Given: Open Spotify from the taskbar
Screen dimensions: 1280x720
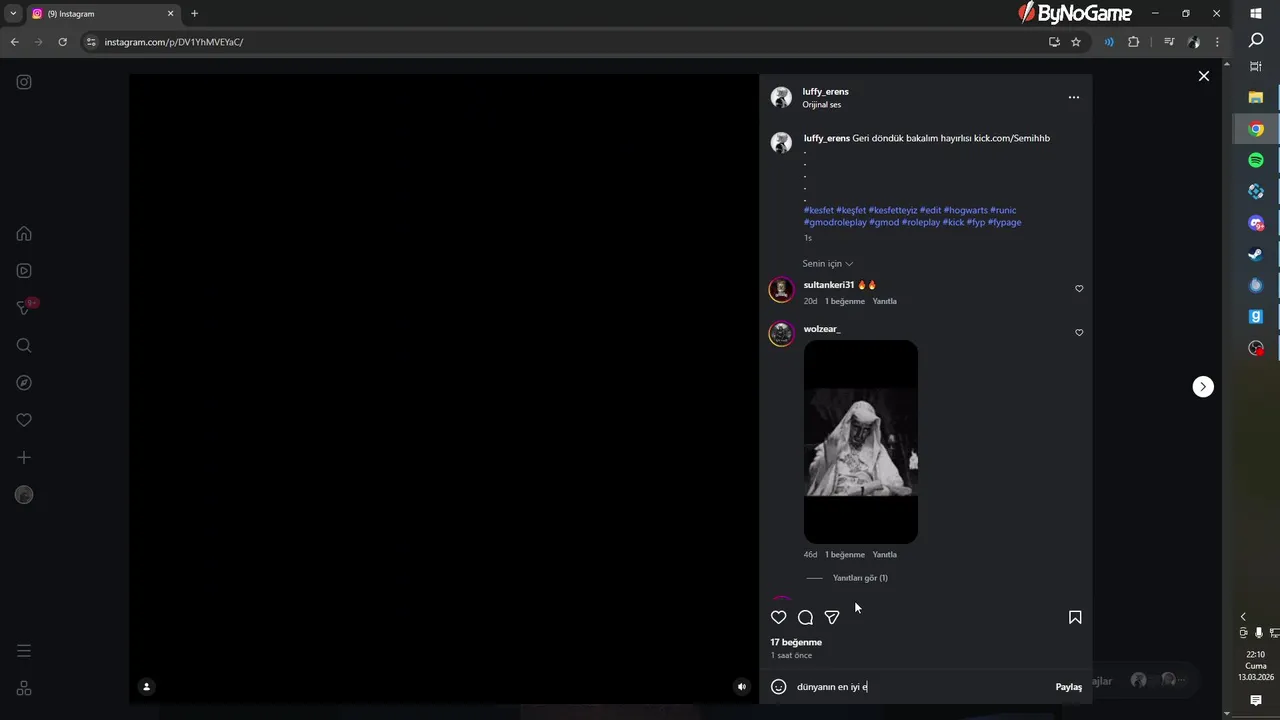Looking at the screenshot, I should coord(1256,160).
